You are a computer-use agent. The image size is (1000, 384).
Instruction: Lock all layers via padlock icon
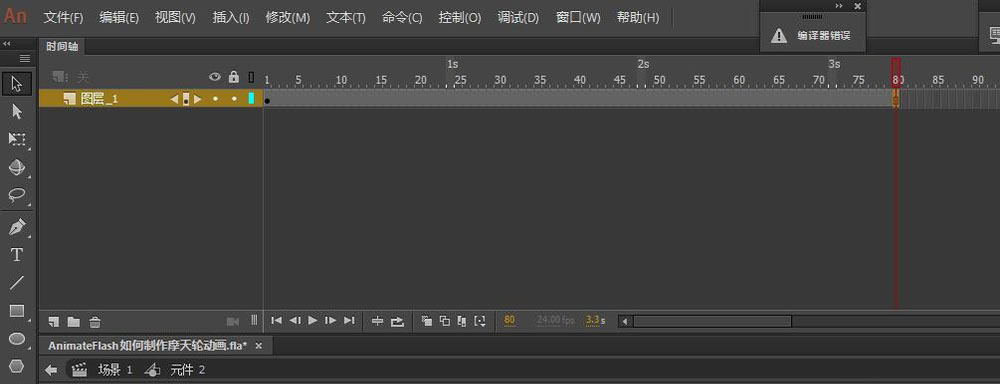[x=233, y=77]
